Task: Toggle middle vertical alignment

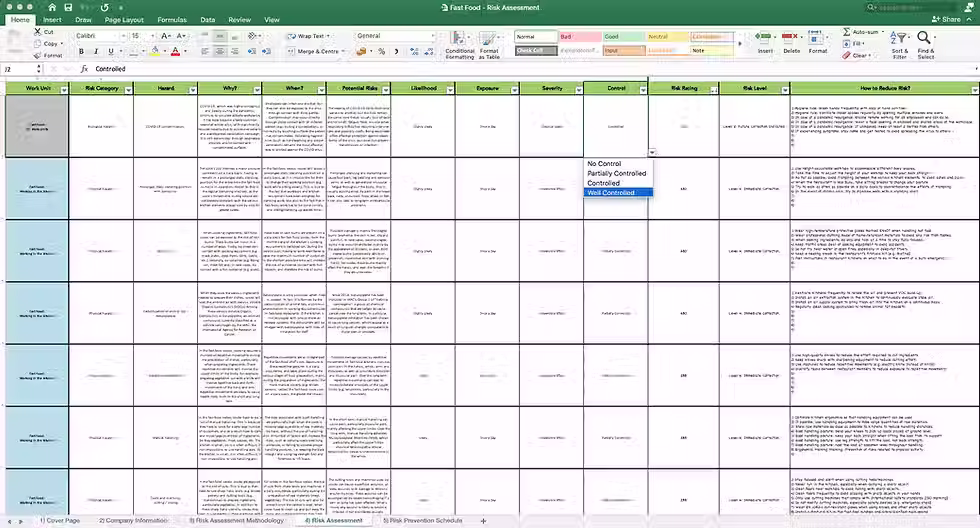Action: tap(219, 36)
